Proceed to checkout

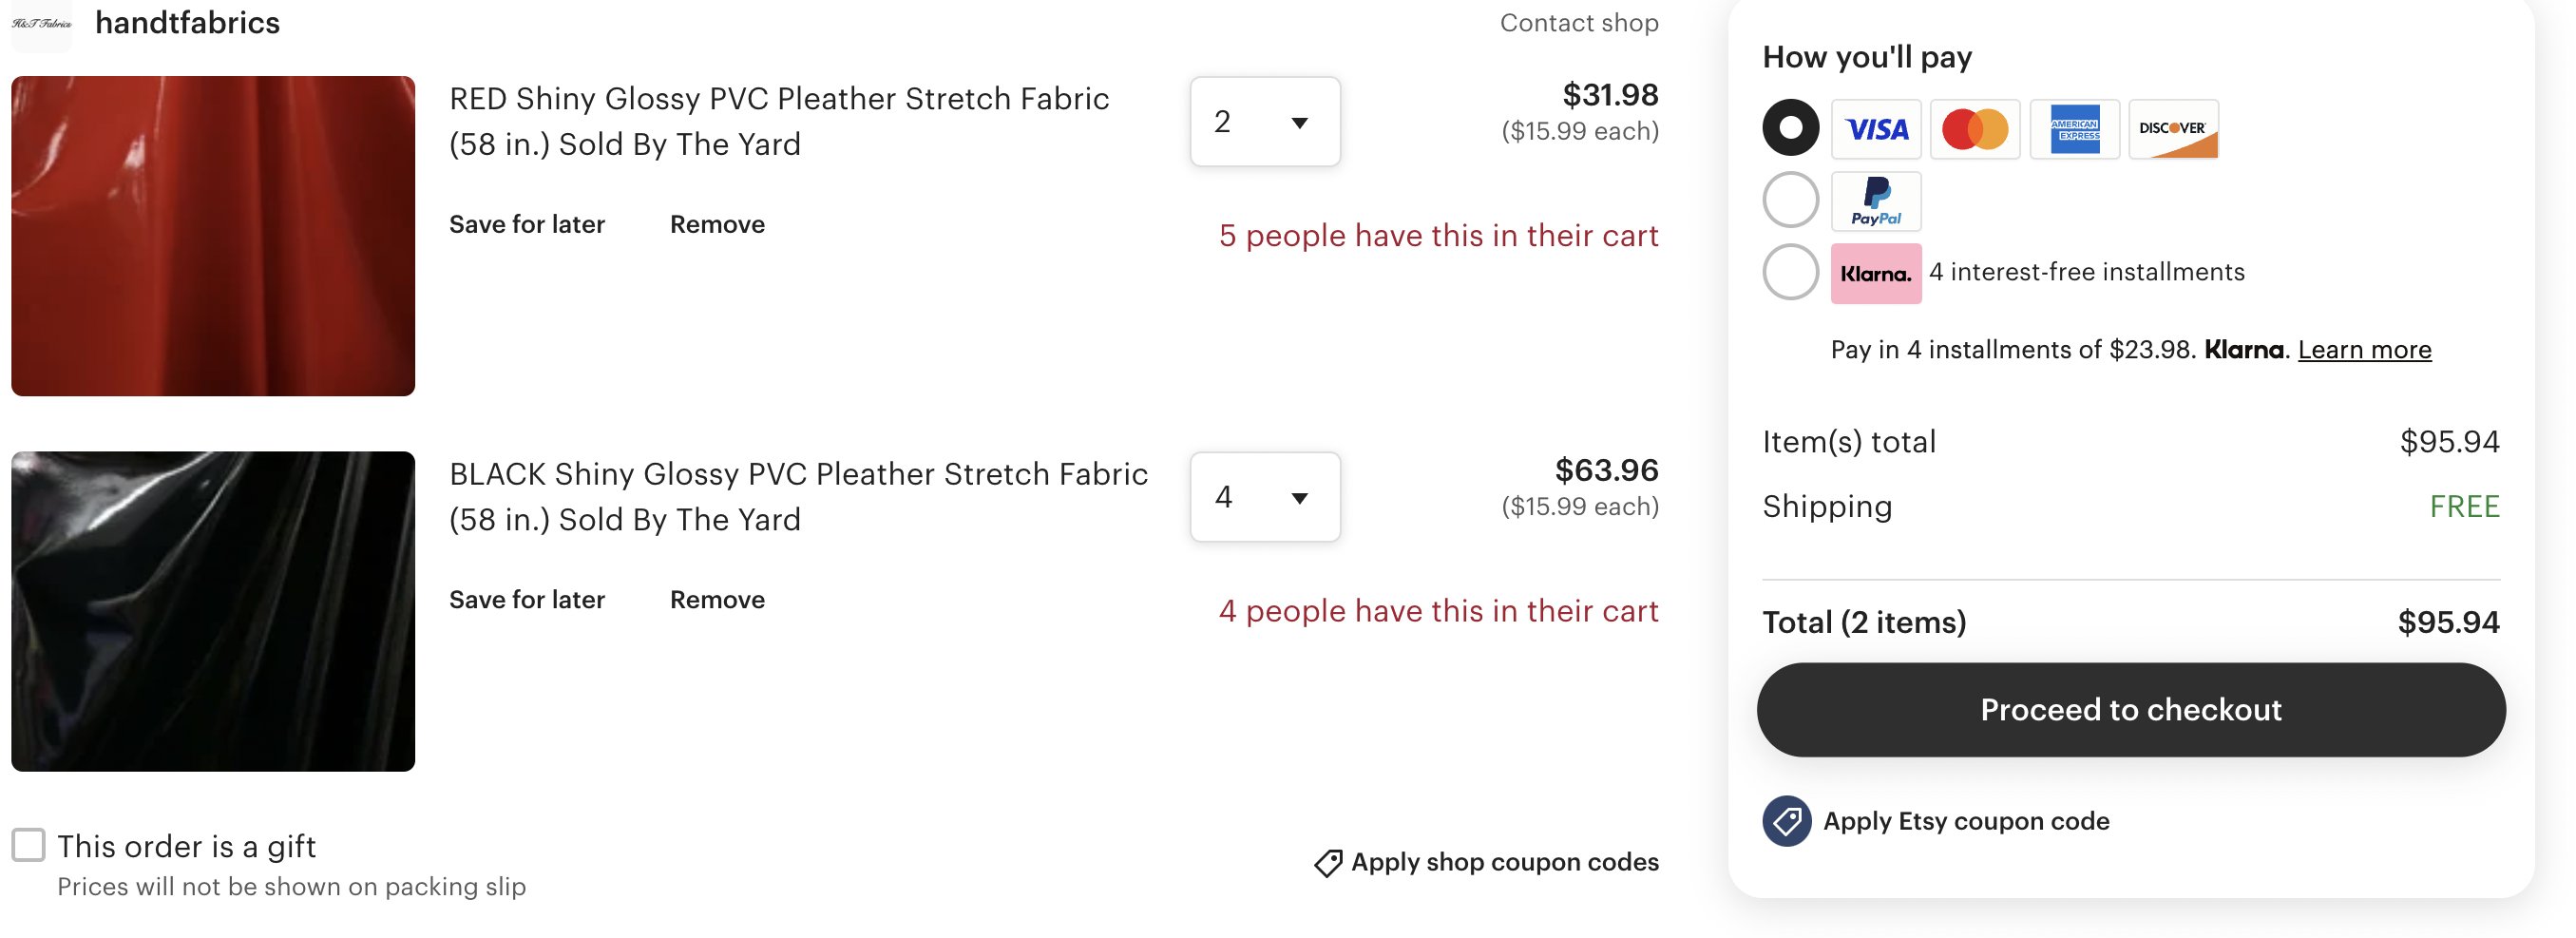[x=2131, y=709]
